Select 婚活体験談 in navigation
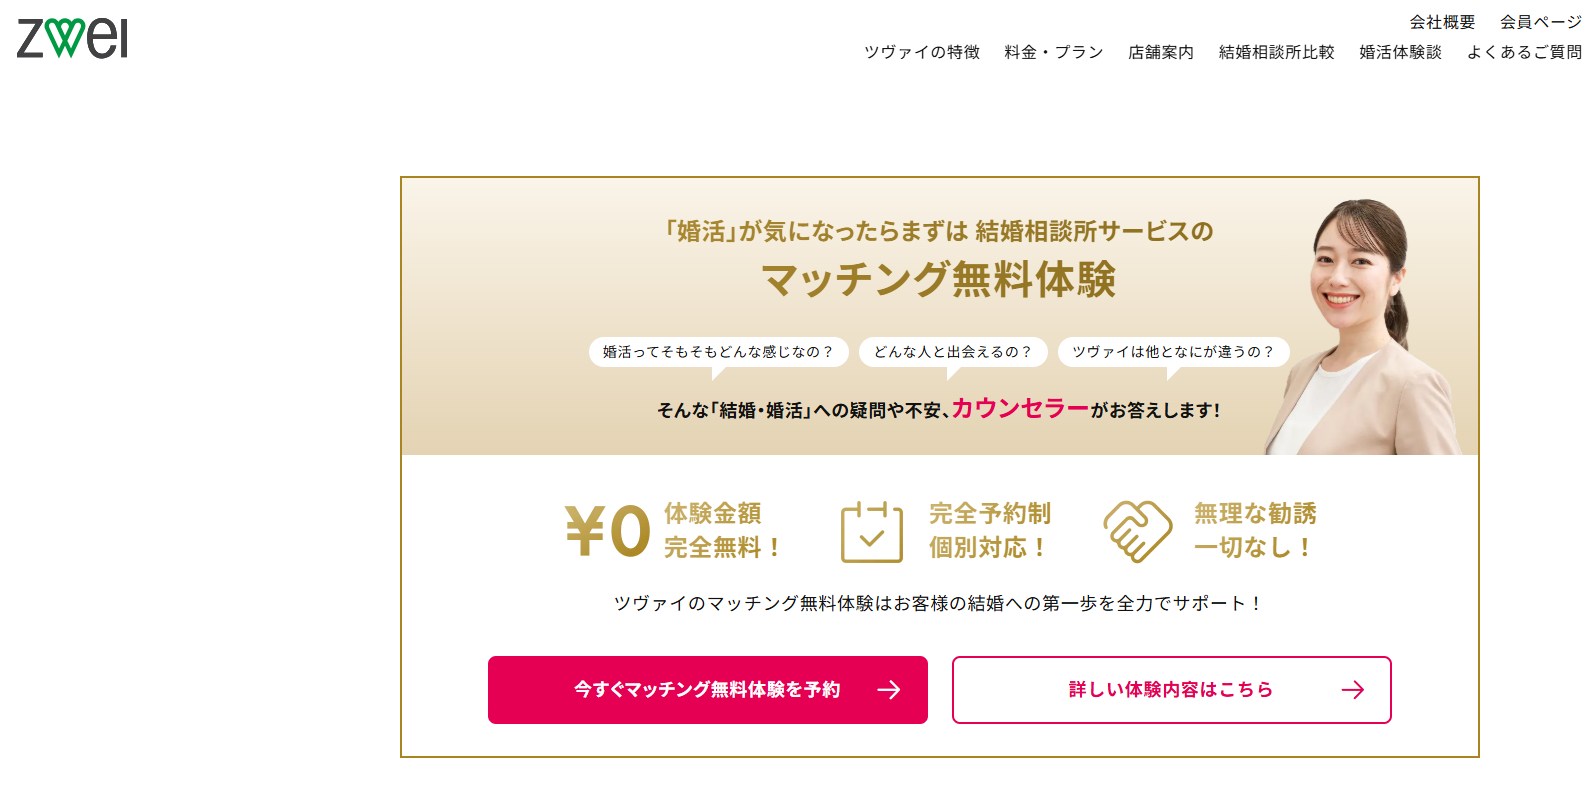 point(1400,52)
